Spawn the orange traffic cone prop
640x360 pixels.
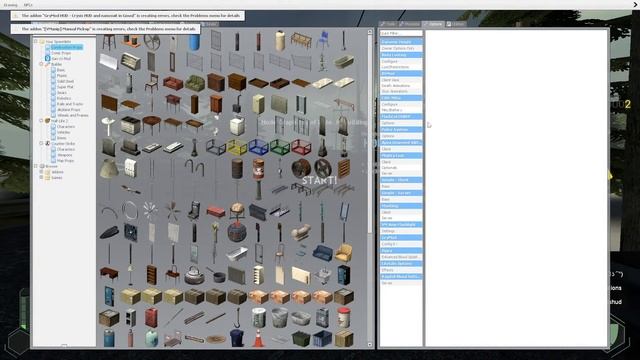pos(258,338)
